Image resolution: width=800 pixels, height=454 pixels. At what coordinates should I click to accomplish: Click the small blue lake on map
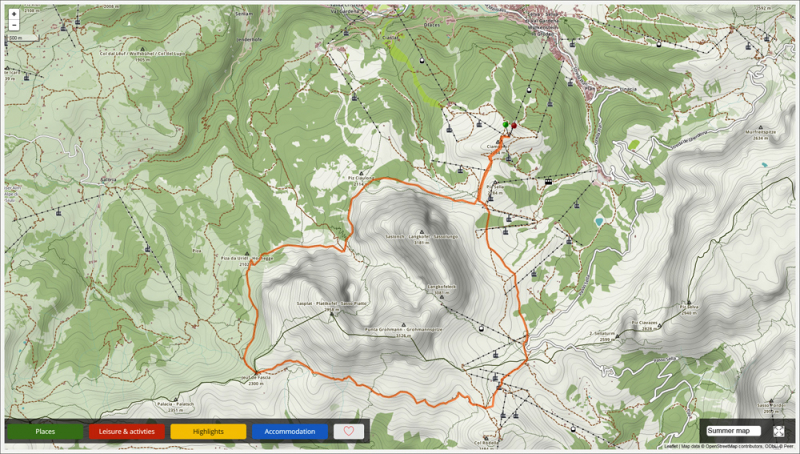pos(599,221)
